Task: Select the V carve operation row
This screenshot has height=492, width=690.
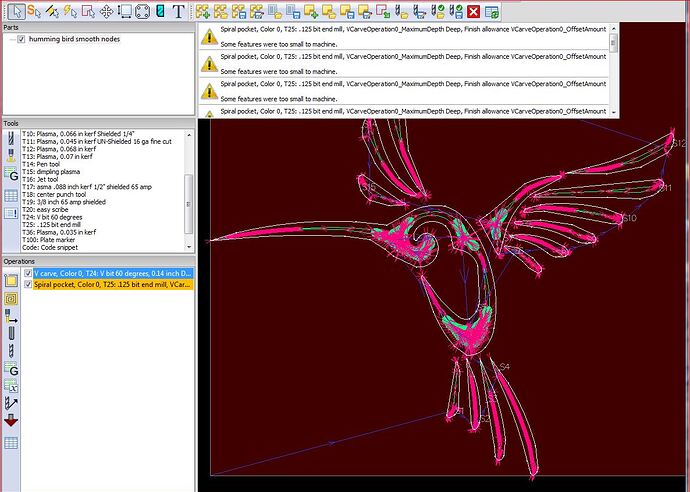Action: click(113, 273)
